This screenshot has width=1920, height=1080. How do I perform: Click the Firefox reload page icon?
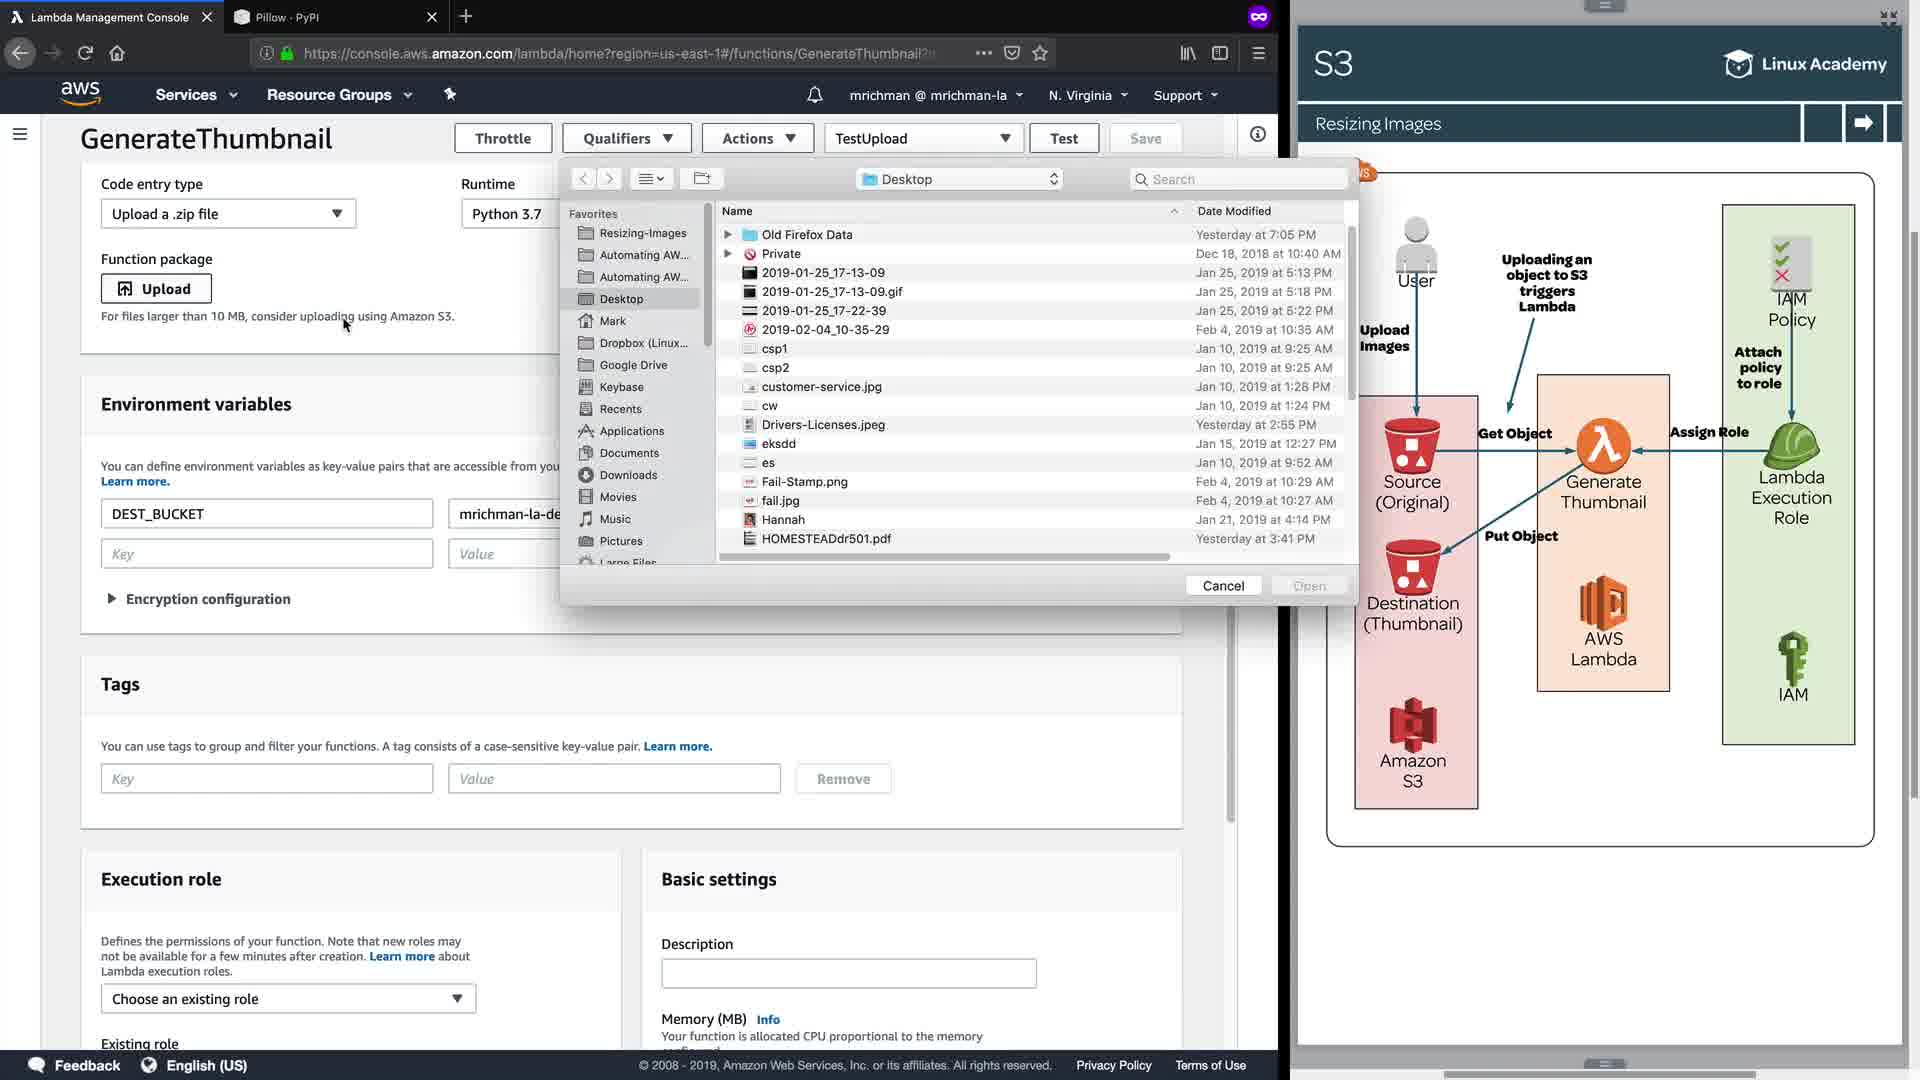click(85, 53)
